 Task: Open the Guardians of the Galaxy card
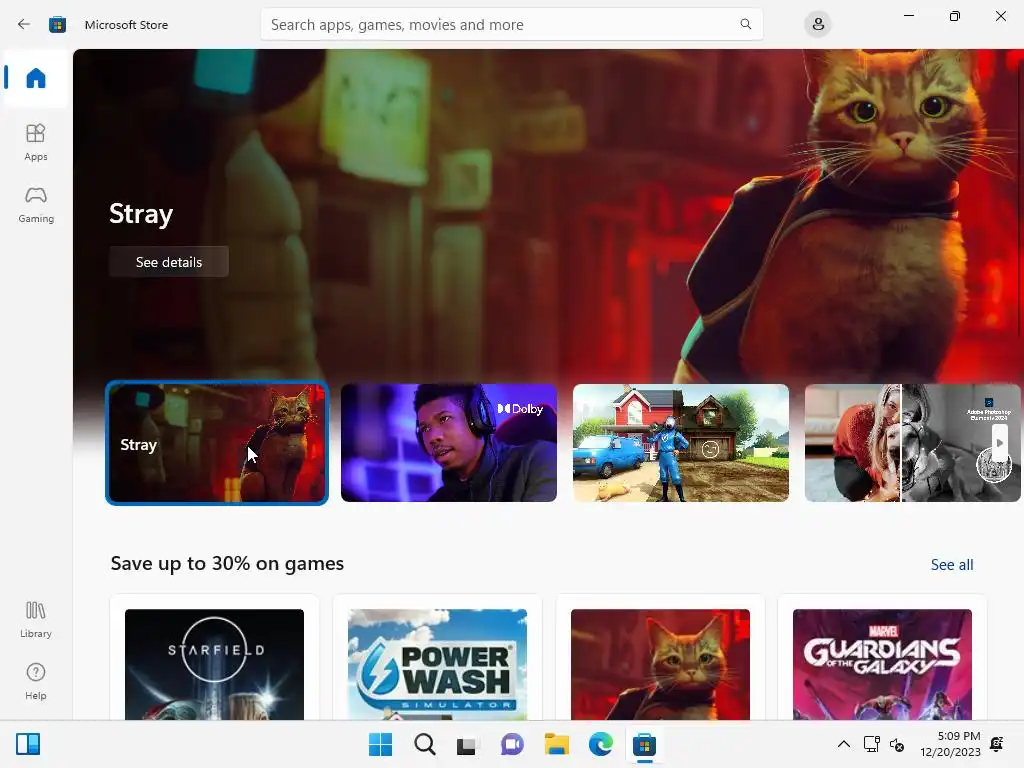(x=882, y=658)
